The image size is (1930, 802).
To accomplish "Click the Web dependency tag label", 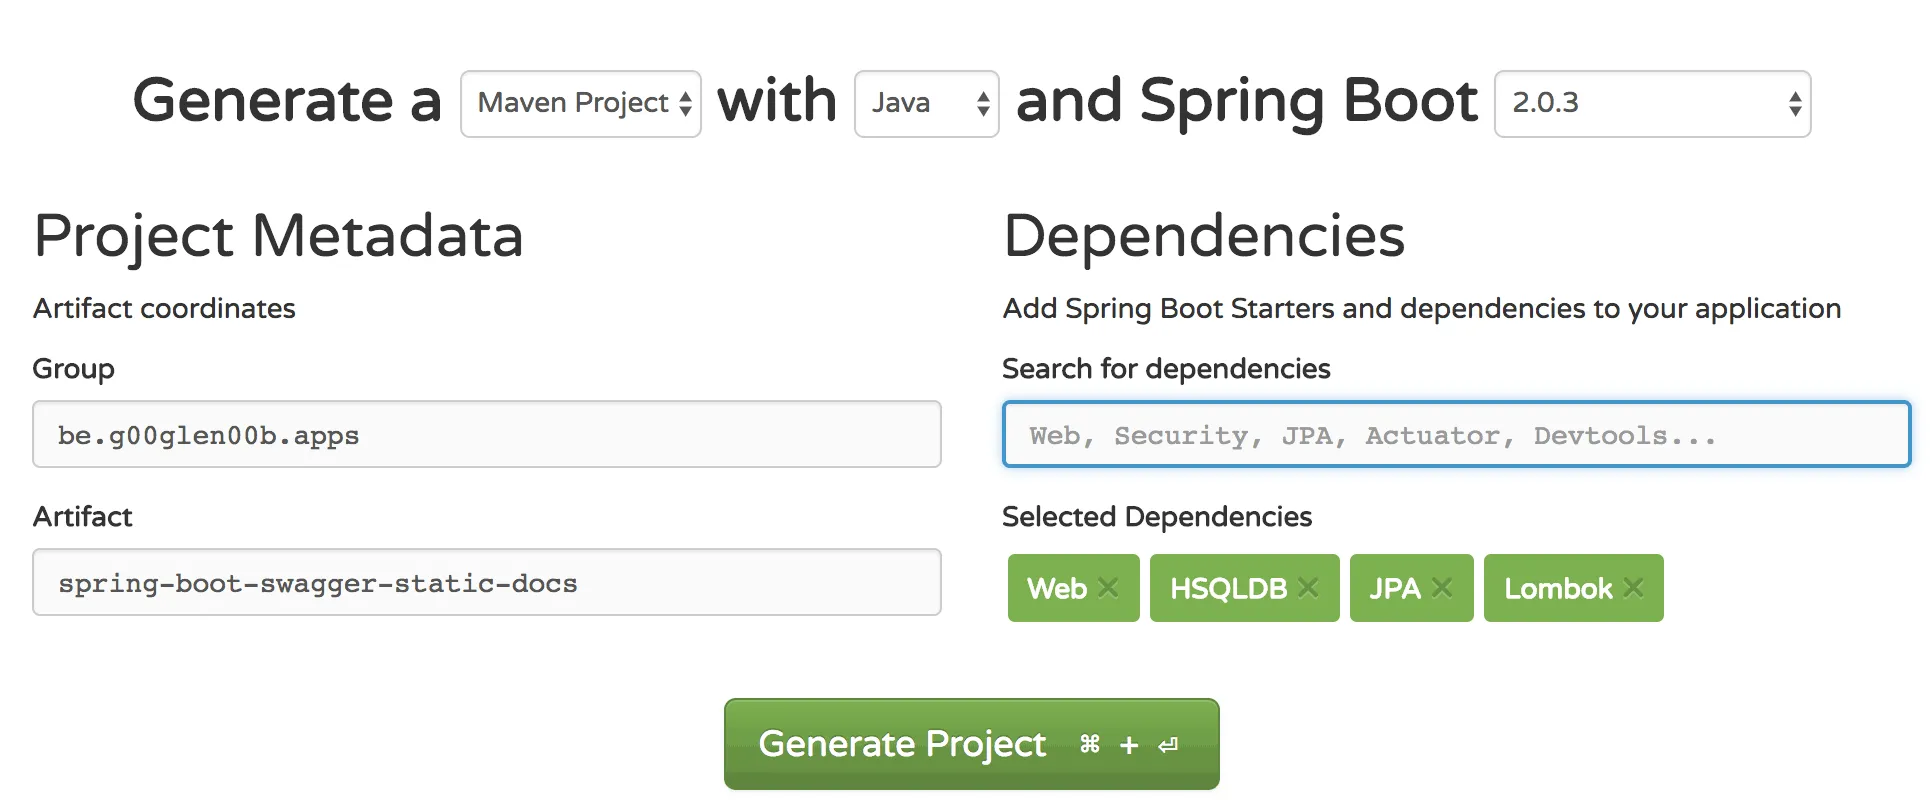I will [1056, 588].
